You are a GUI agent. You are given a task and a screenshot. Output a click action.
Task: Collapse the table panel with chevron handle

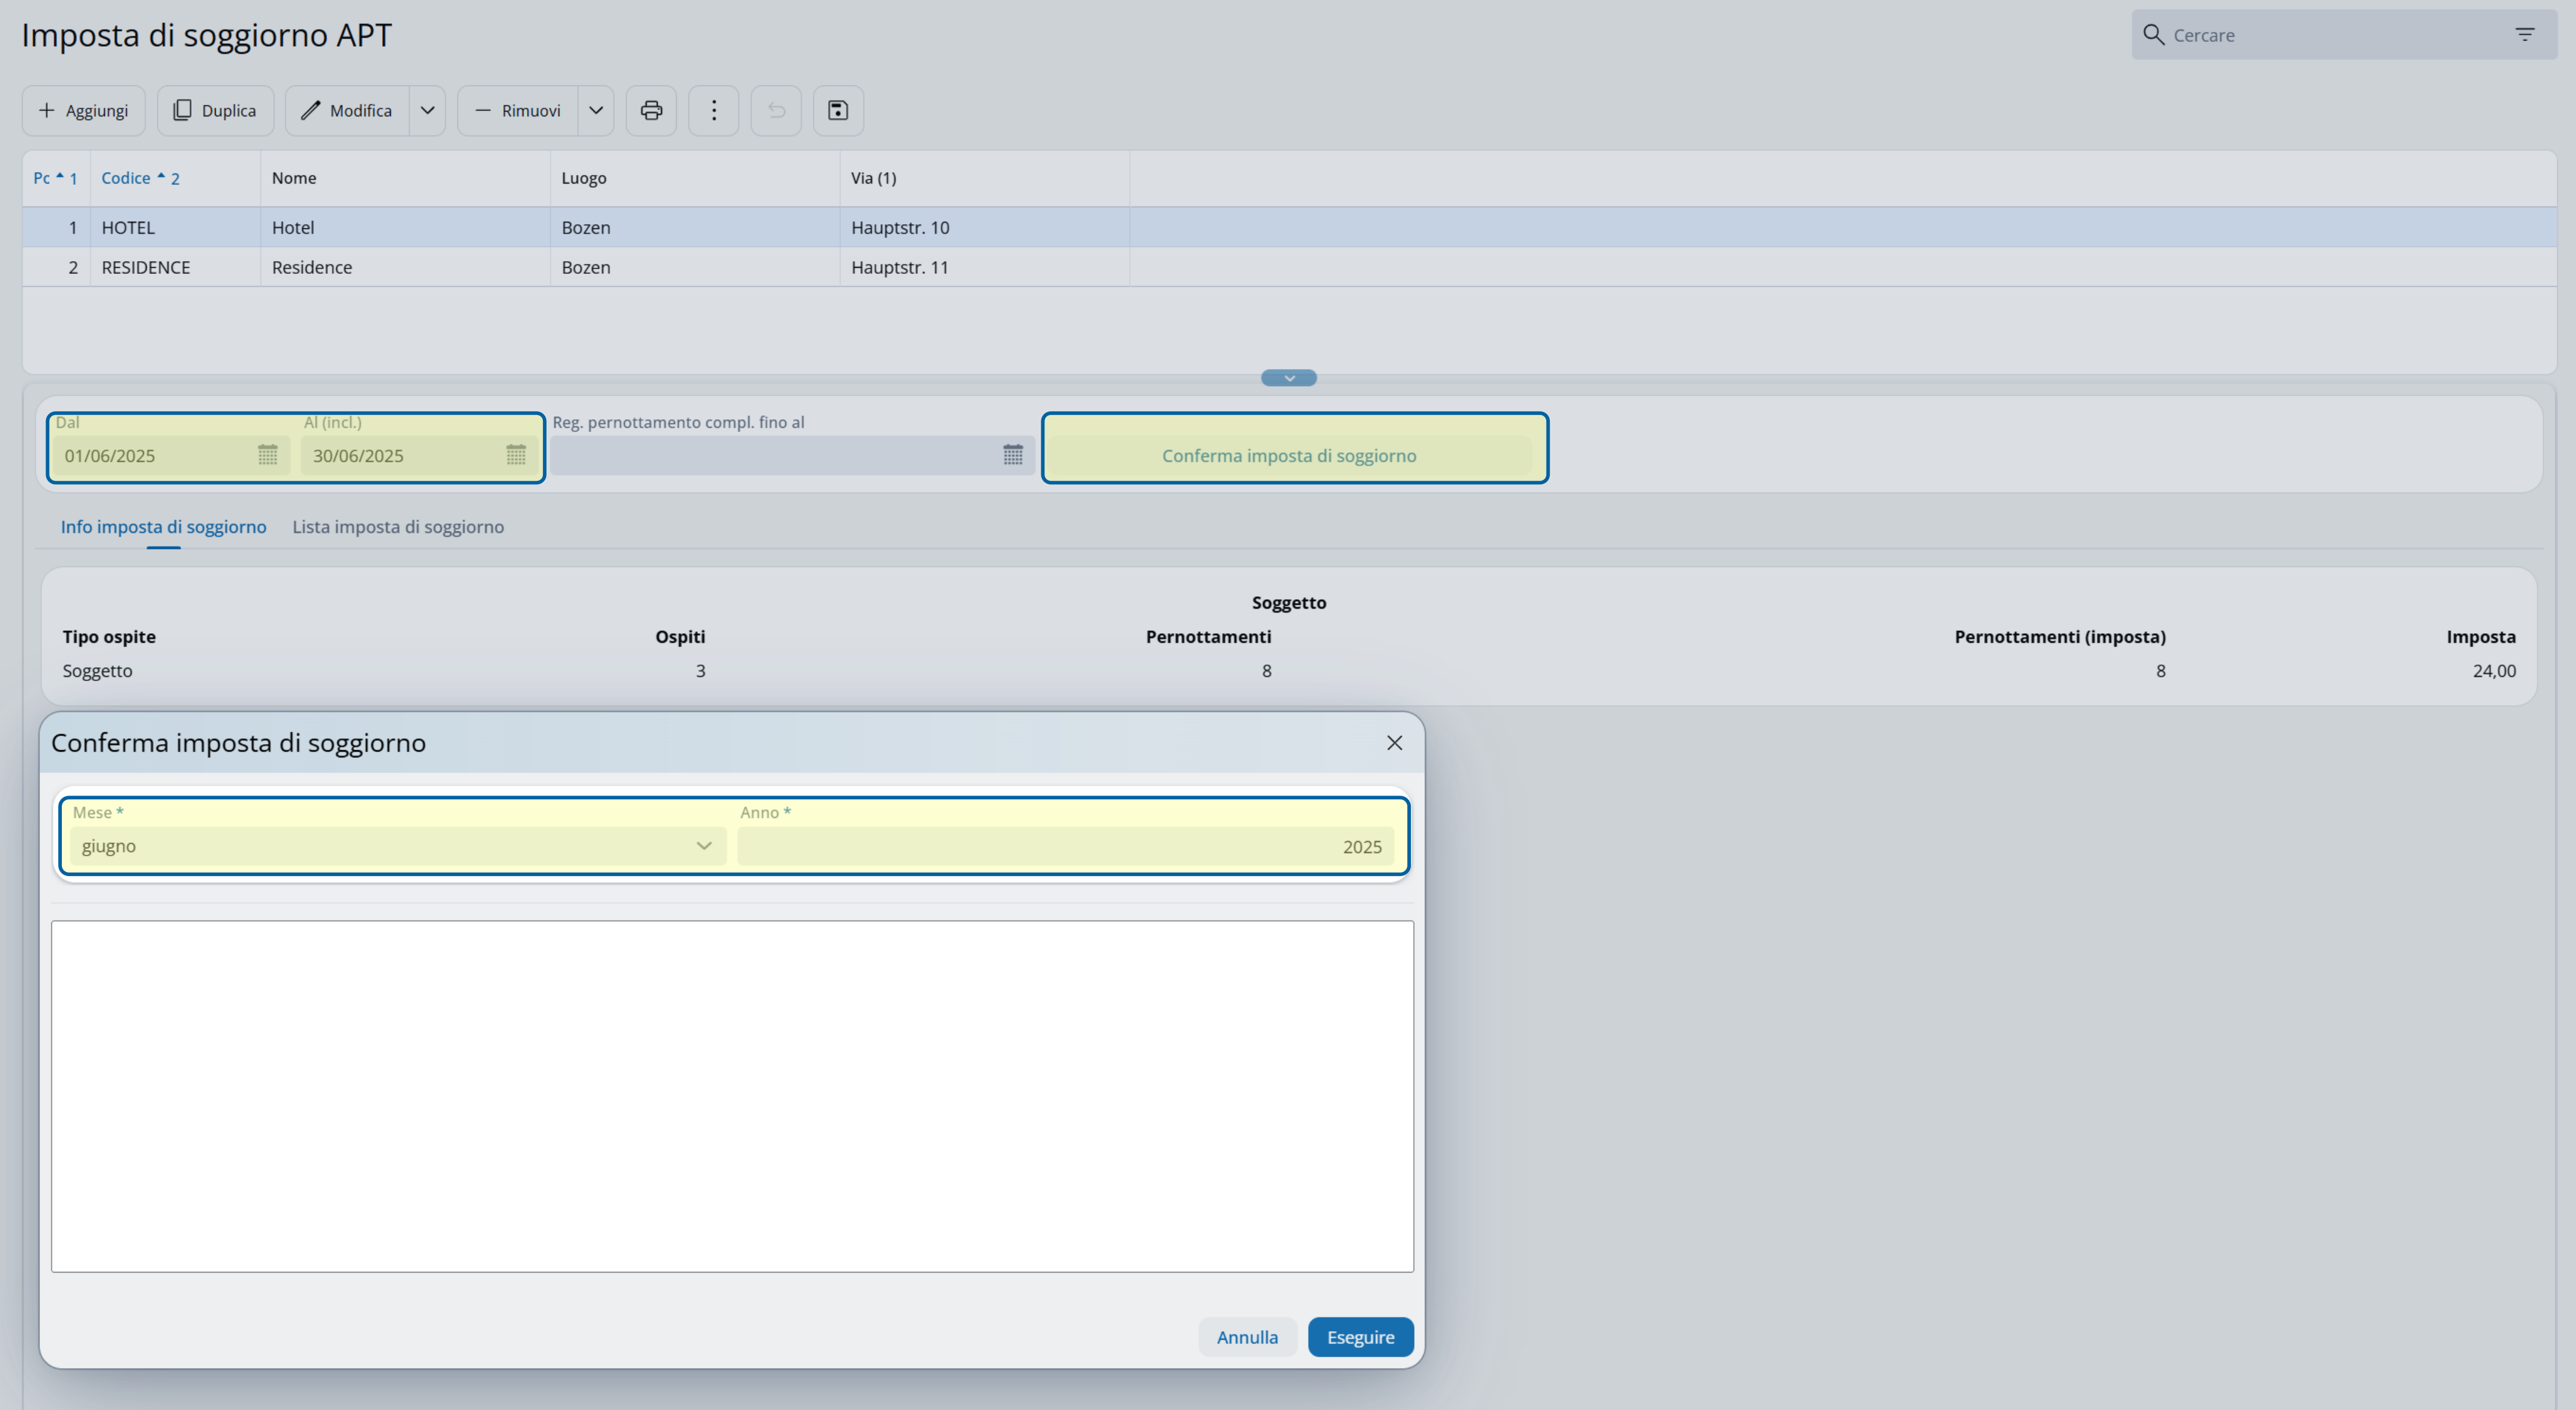click(1288, 378)
